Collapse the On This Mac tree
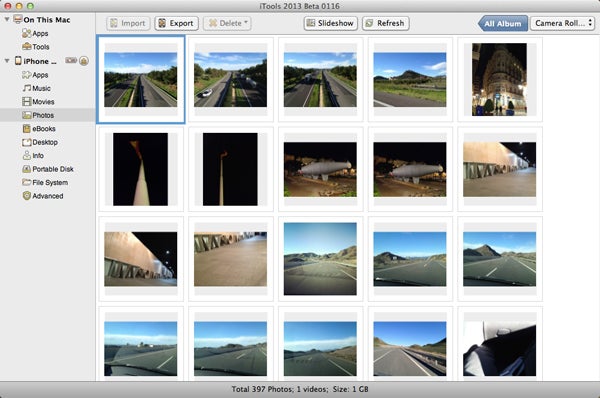Image resolution: width=600 pixels, height=398 pixels. [7, 19]
